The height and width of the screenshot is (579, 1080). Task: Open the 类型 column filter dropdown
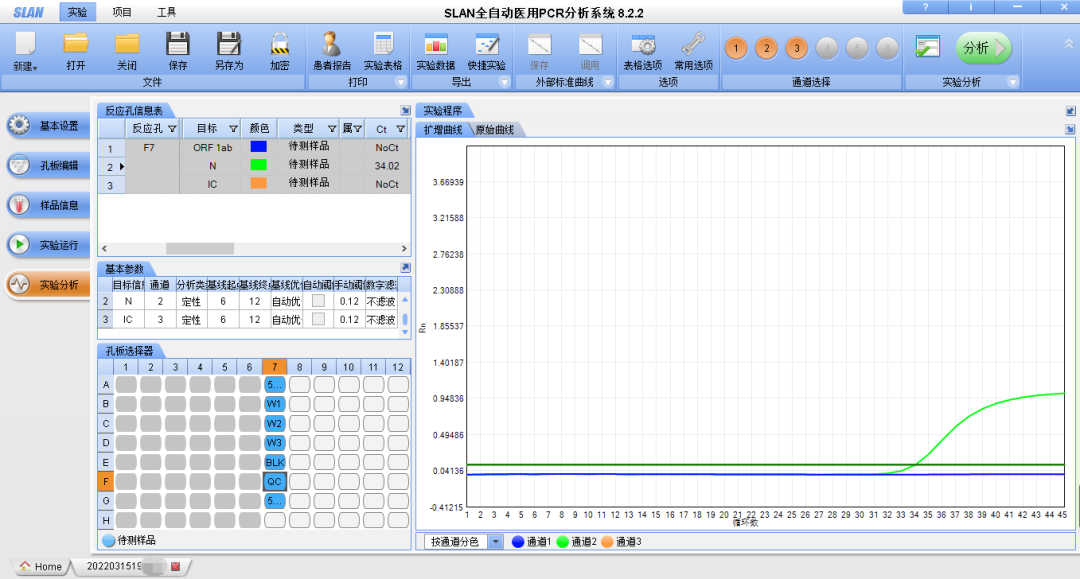pos(332,129)
